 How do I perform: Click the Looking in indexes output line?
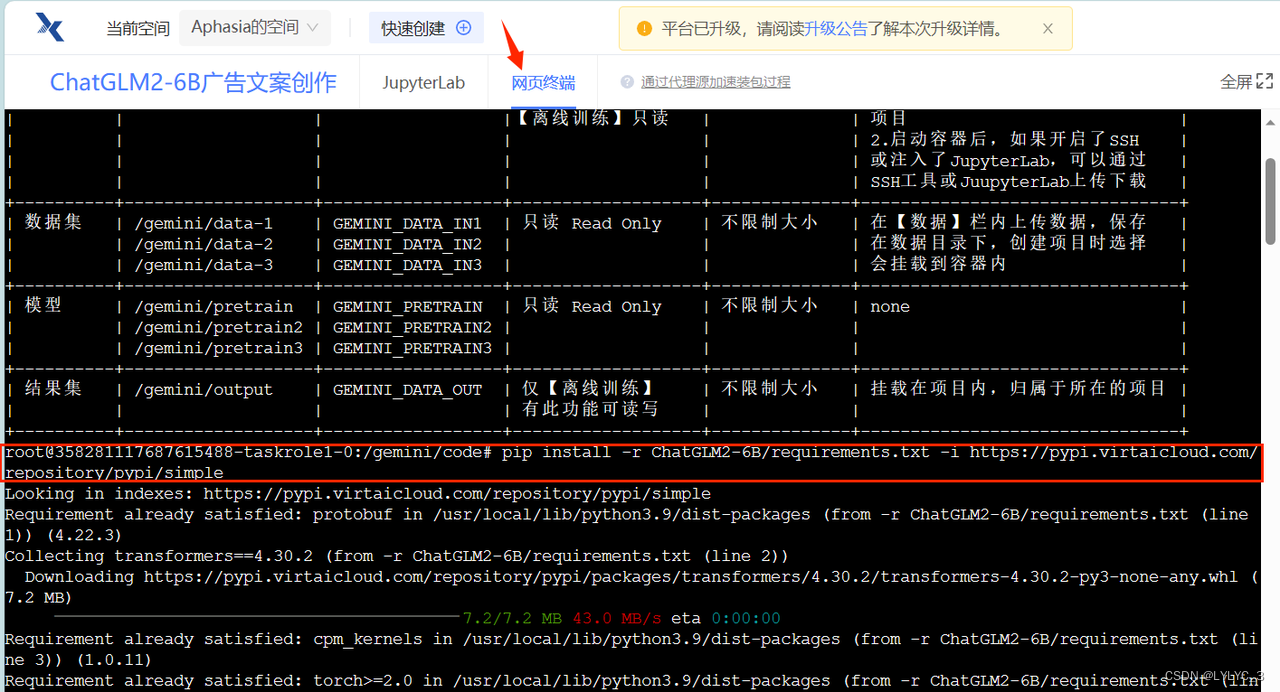point(358,494)
